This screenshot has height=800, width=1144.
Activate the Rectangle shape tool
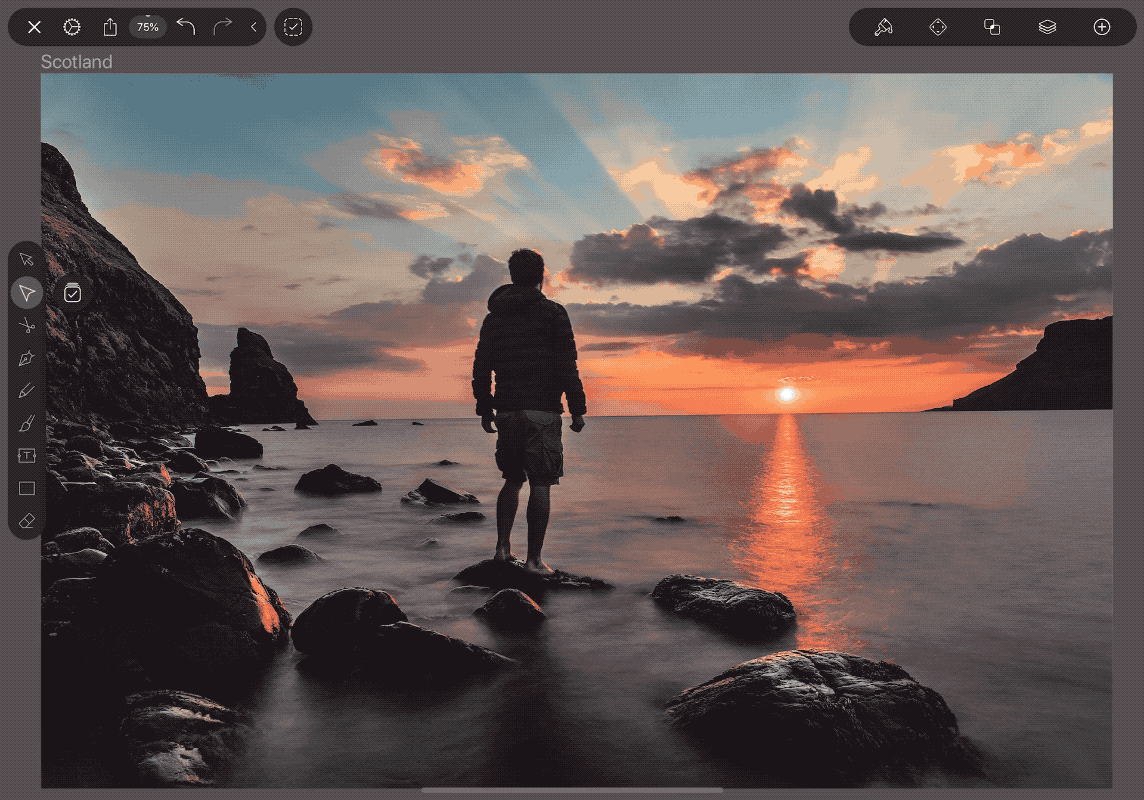27,489
